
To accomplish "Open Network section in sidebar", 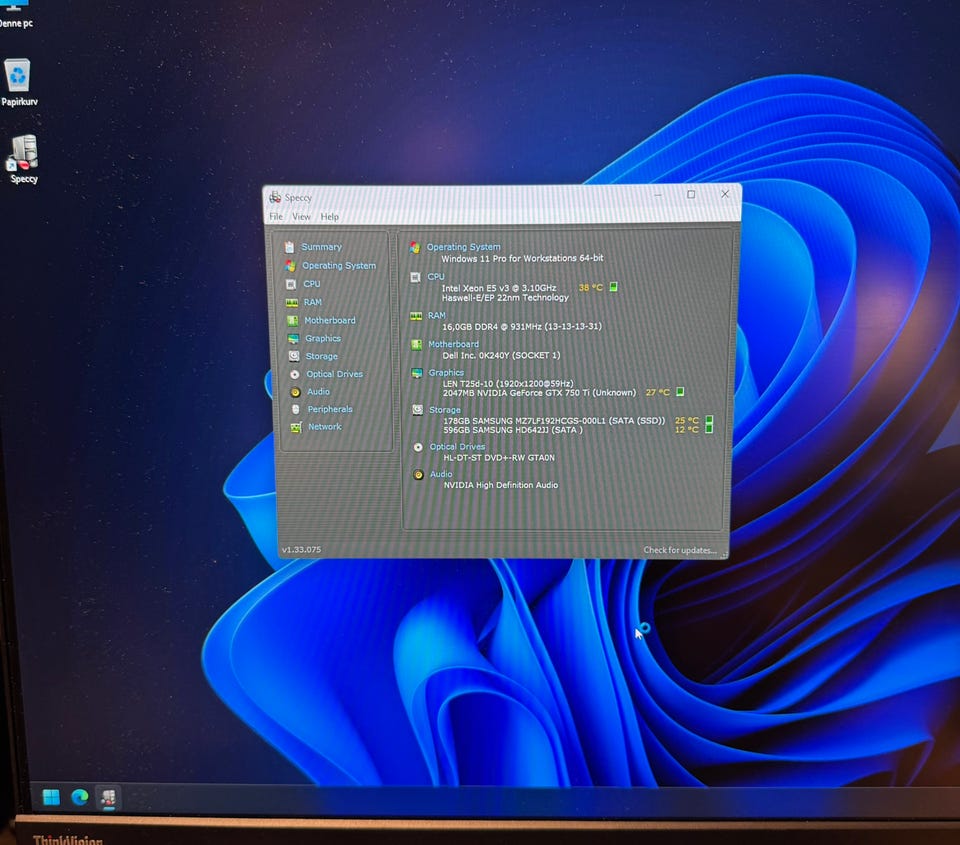I will (x=324, y=427).
